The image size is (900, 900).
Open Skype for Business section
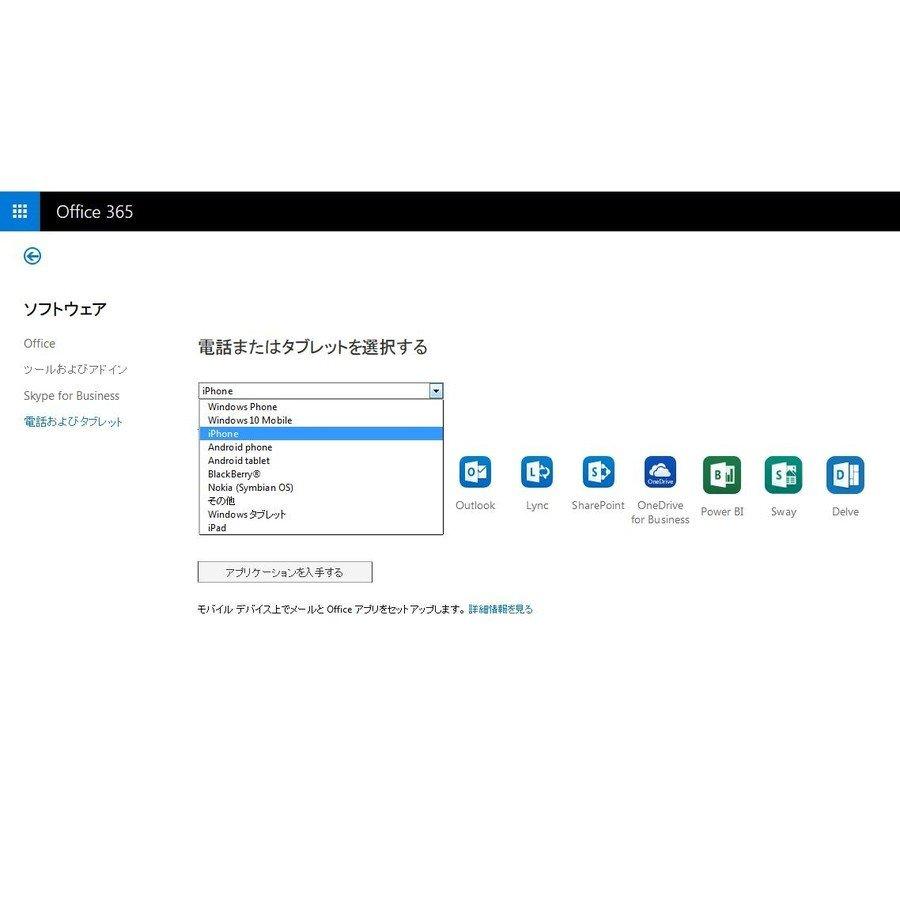72,396
